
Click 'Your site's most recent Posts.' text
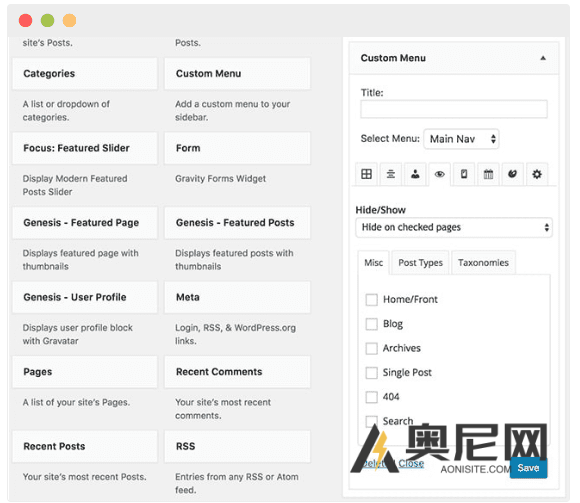point(84,477)
